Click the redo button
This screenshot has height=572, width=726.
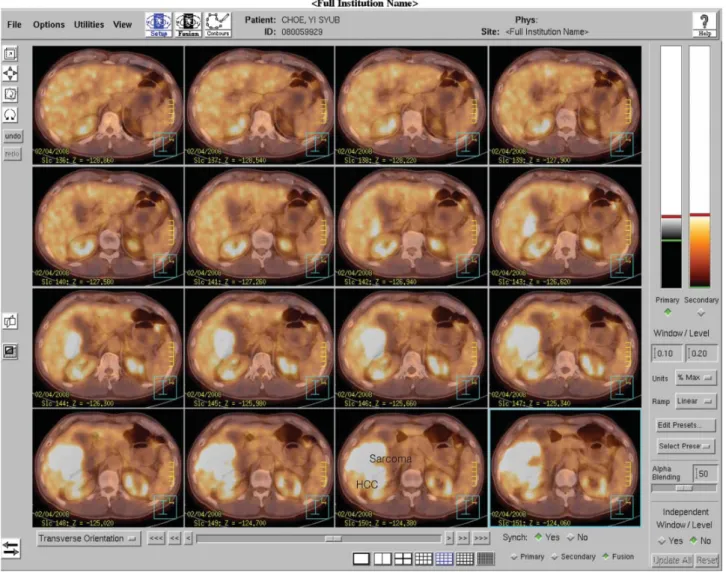pos(13,153)
